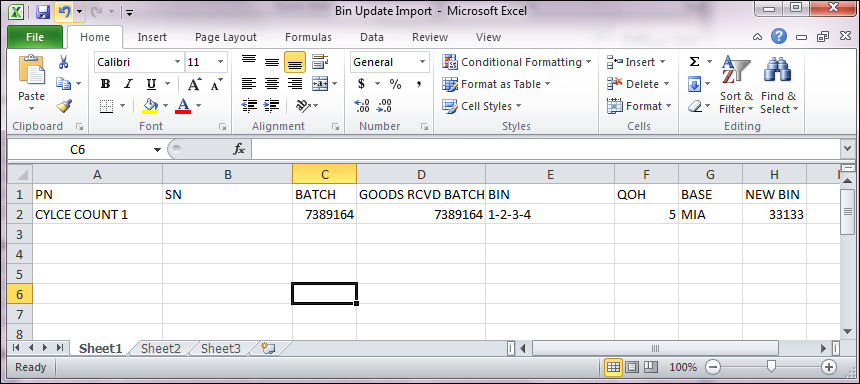This screenshot has height=384, width=860.
Task: Open Sort & Filter menu
Action: (736, 84)
